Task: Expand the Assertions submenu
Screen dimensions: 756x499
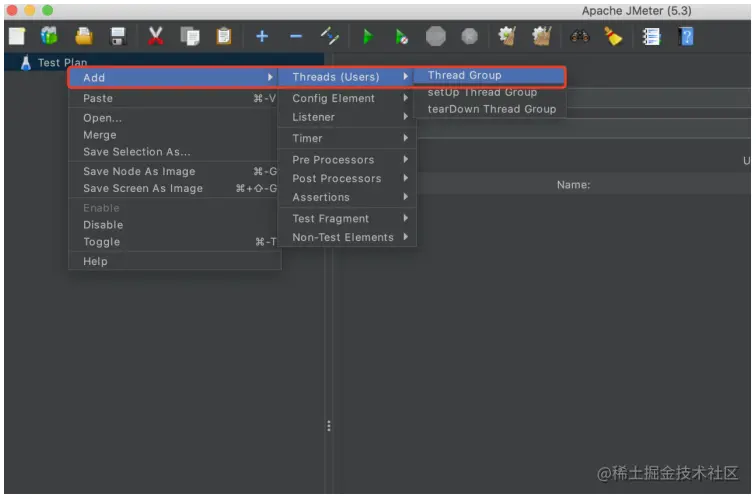Action: (347, 197)
